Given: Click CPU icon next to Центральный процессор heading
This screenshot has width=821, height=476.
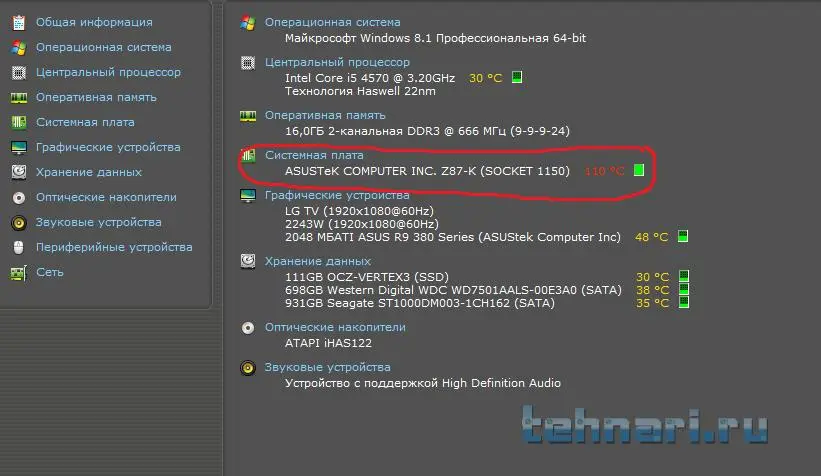Looking at the screenshot, I should (248, 63).
